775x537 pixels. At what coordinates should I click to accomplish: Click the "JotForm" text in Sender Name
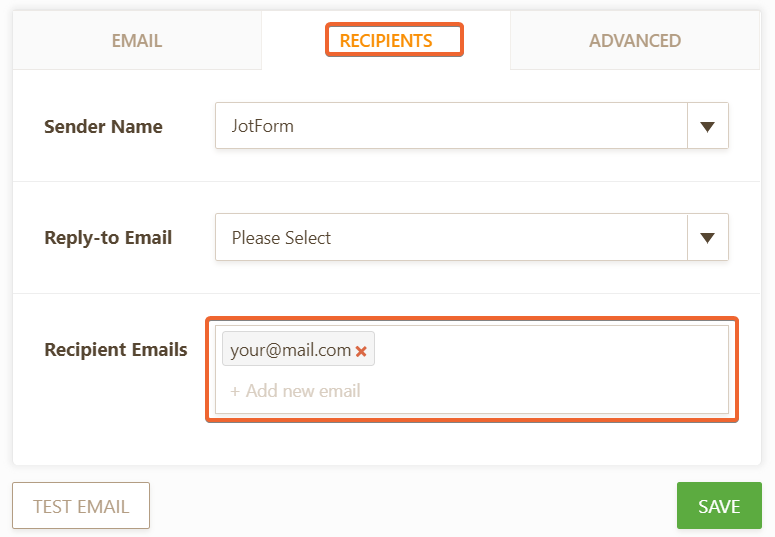[263, 127]
